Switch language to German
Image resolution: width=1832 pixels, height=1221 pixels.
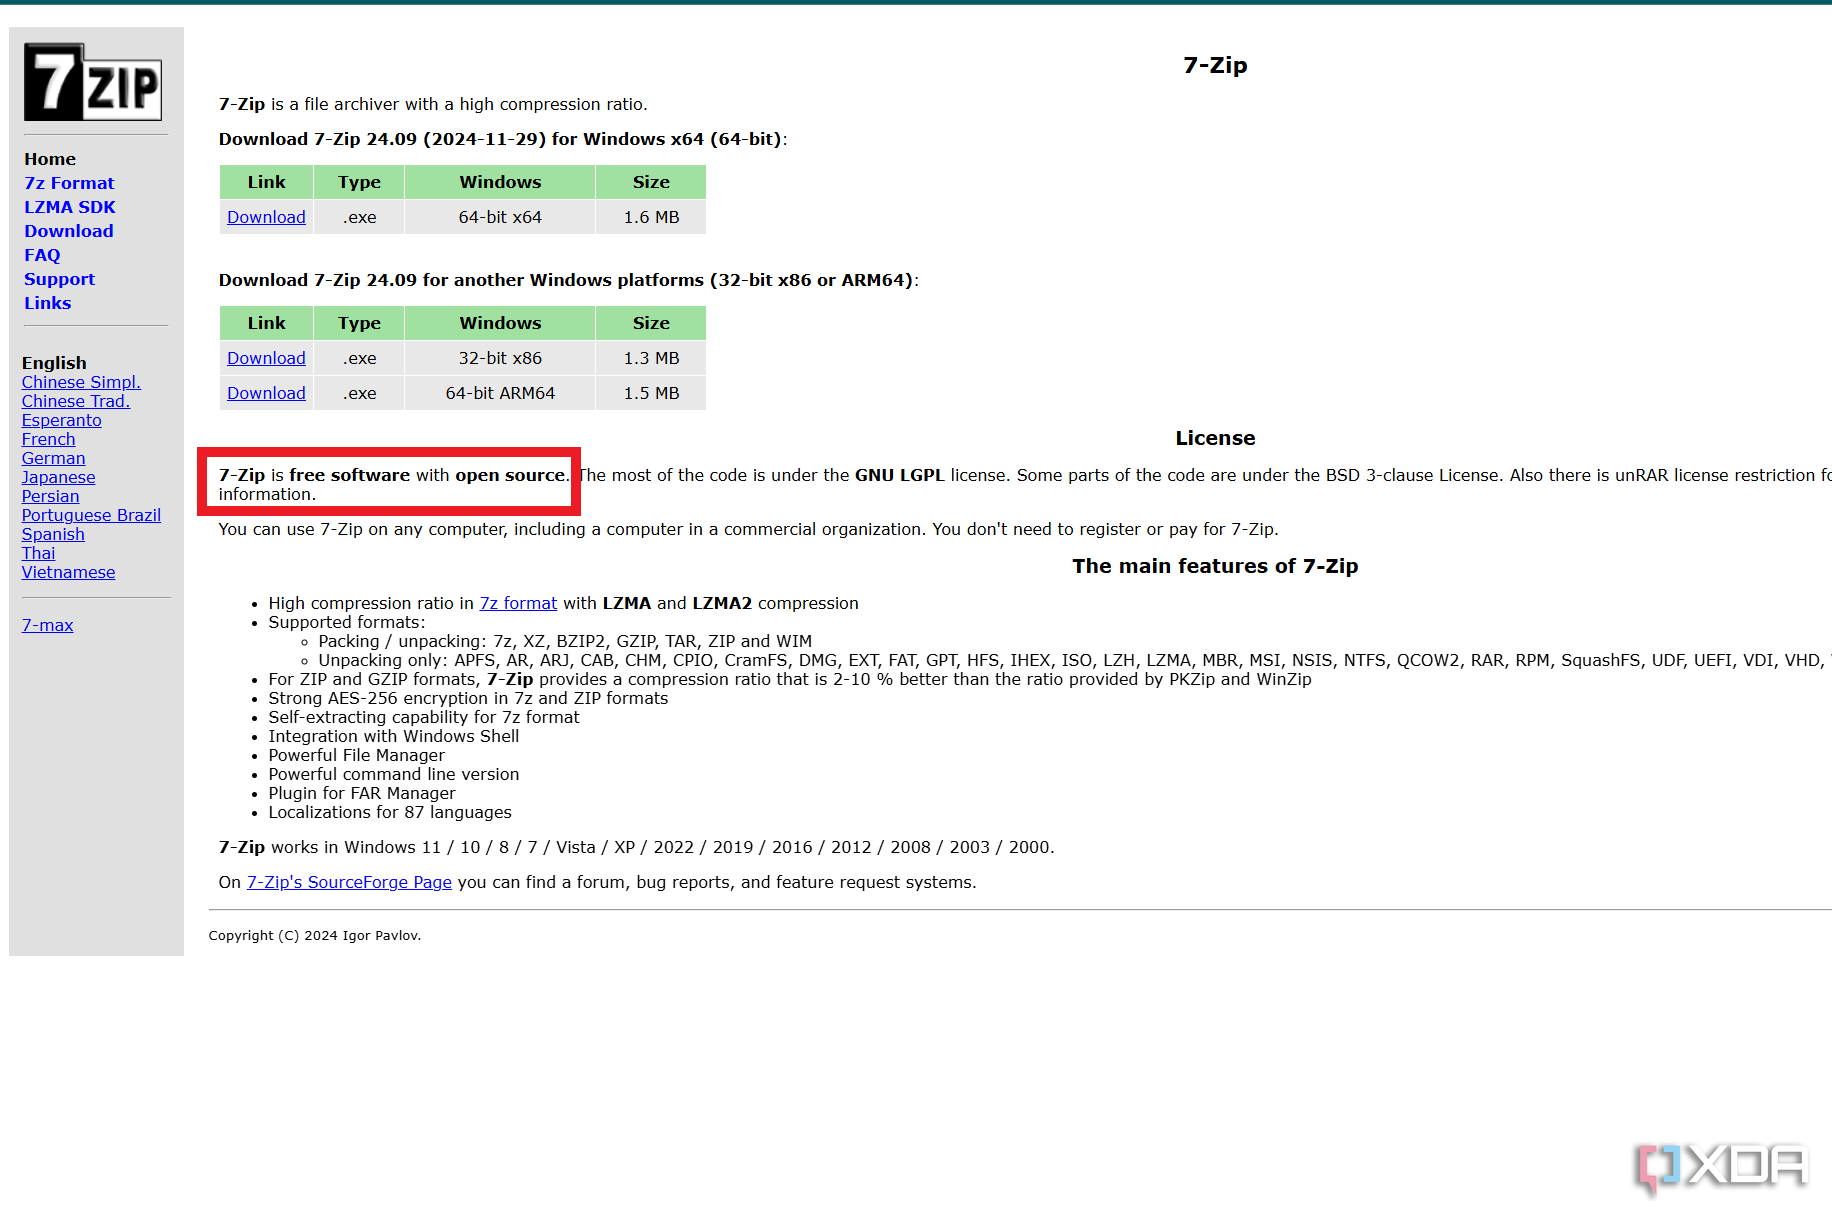[x=53, y=458]
